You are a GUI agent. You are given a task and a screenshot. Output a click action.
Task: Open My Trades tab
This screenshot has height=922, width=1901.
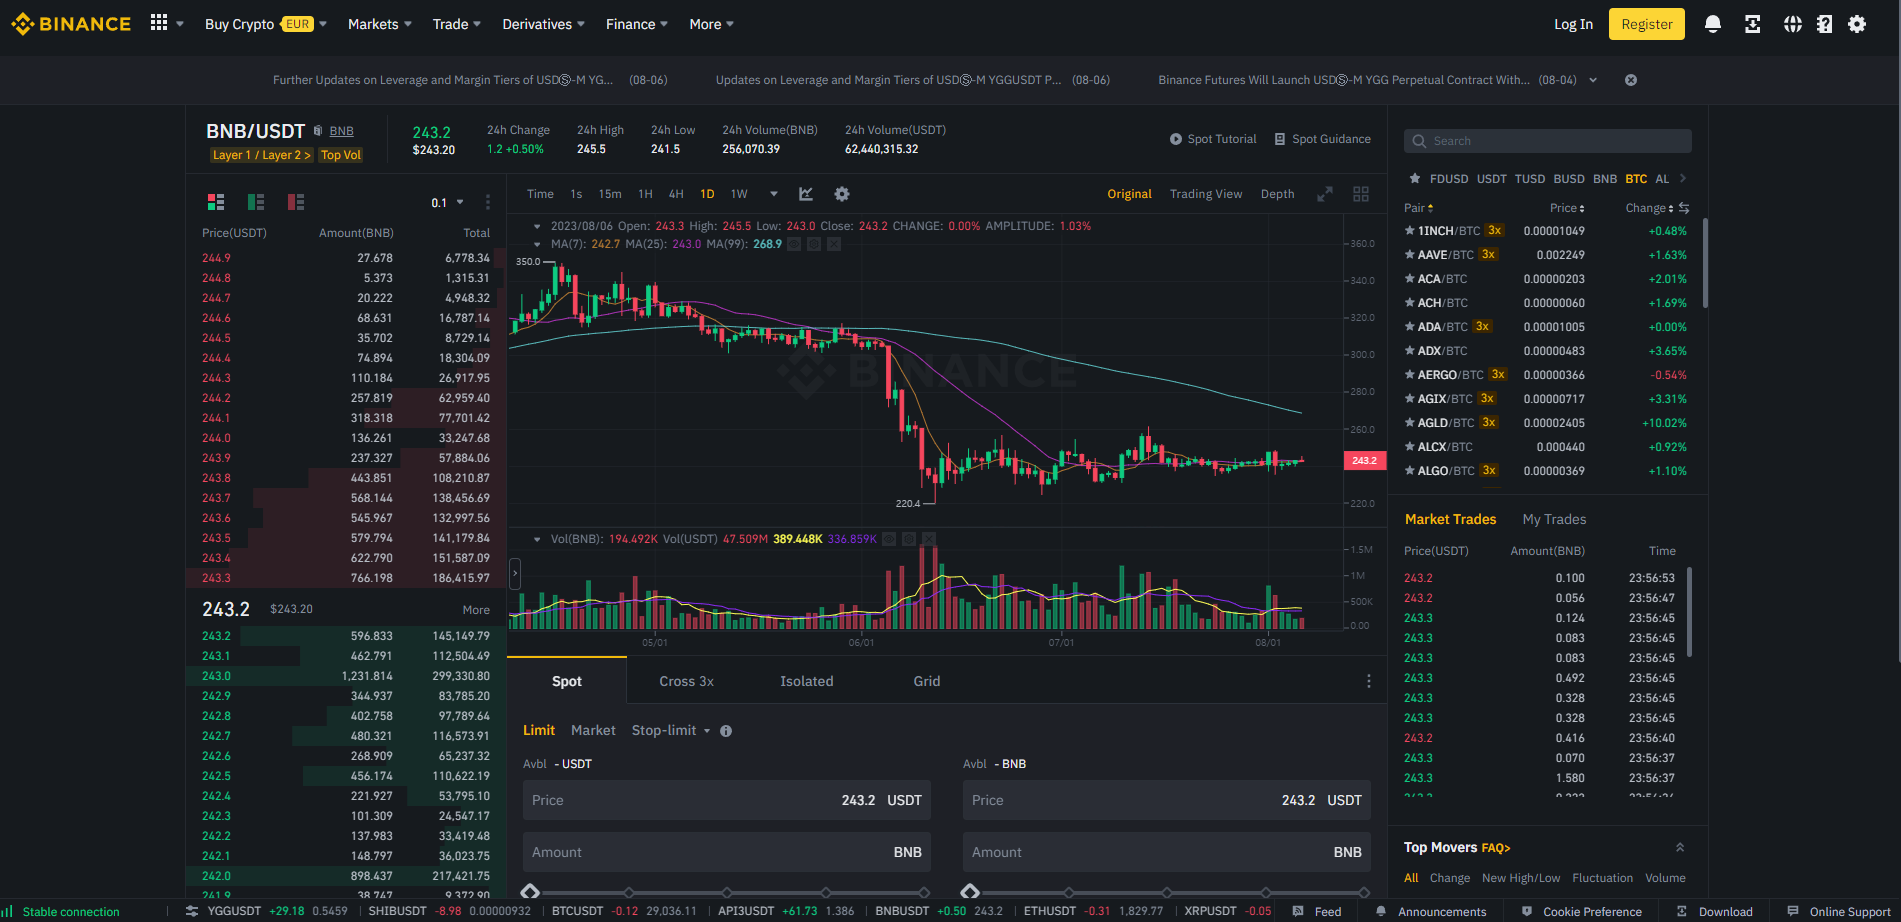click(x=1554, y=519)
